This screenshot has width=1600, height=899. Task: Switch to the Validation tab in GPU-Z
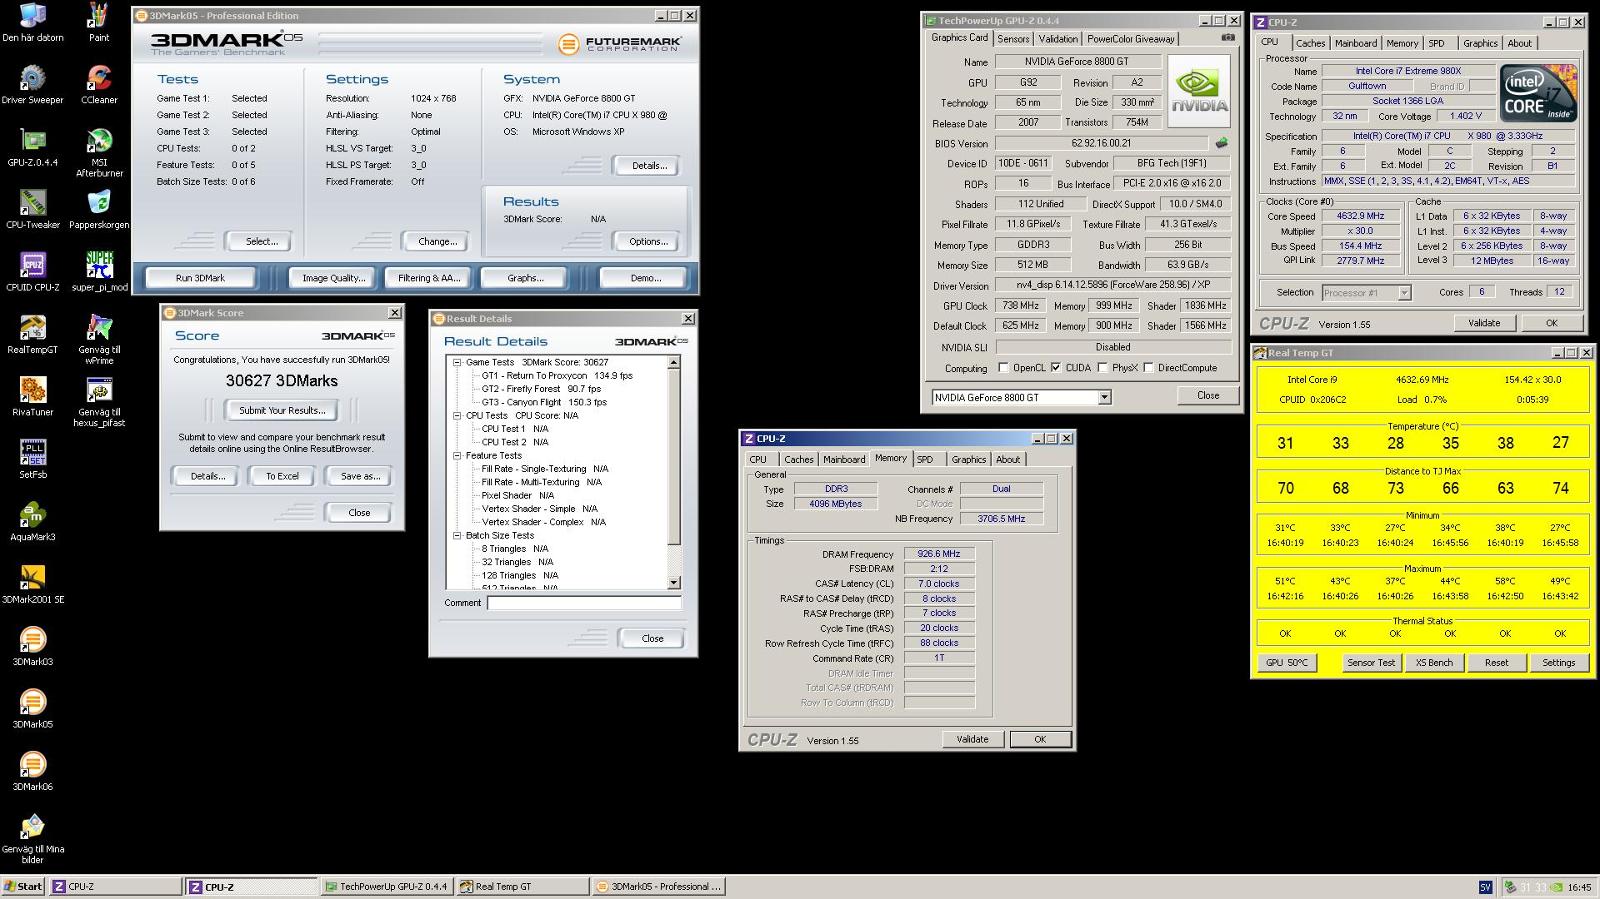1058,39
